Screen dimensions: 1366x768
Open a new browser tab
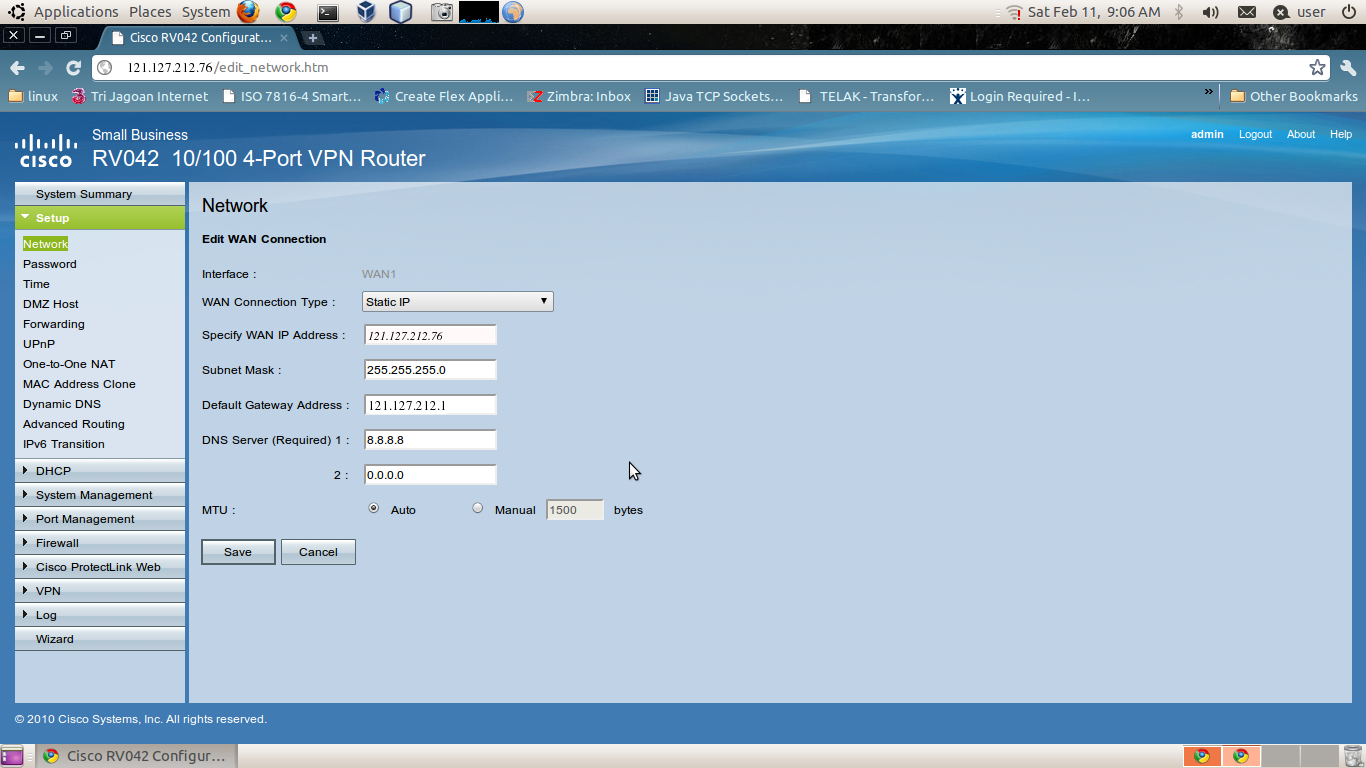pos(313,38)
